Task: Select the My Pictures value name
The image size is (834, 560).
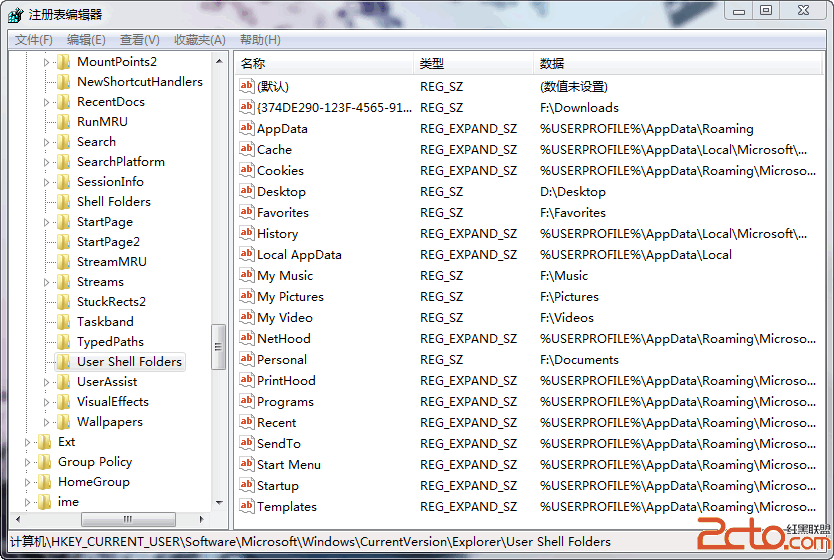Action: click(290, 297)
